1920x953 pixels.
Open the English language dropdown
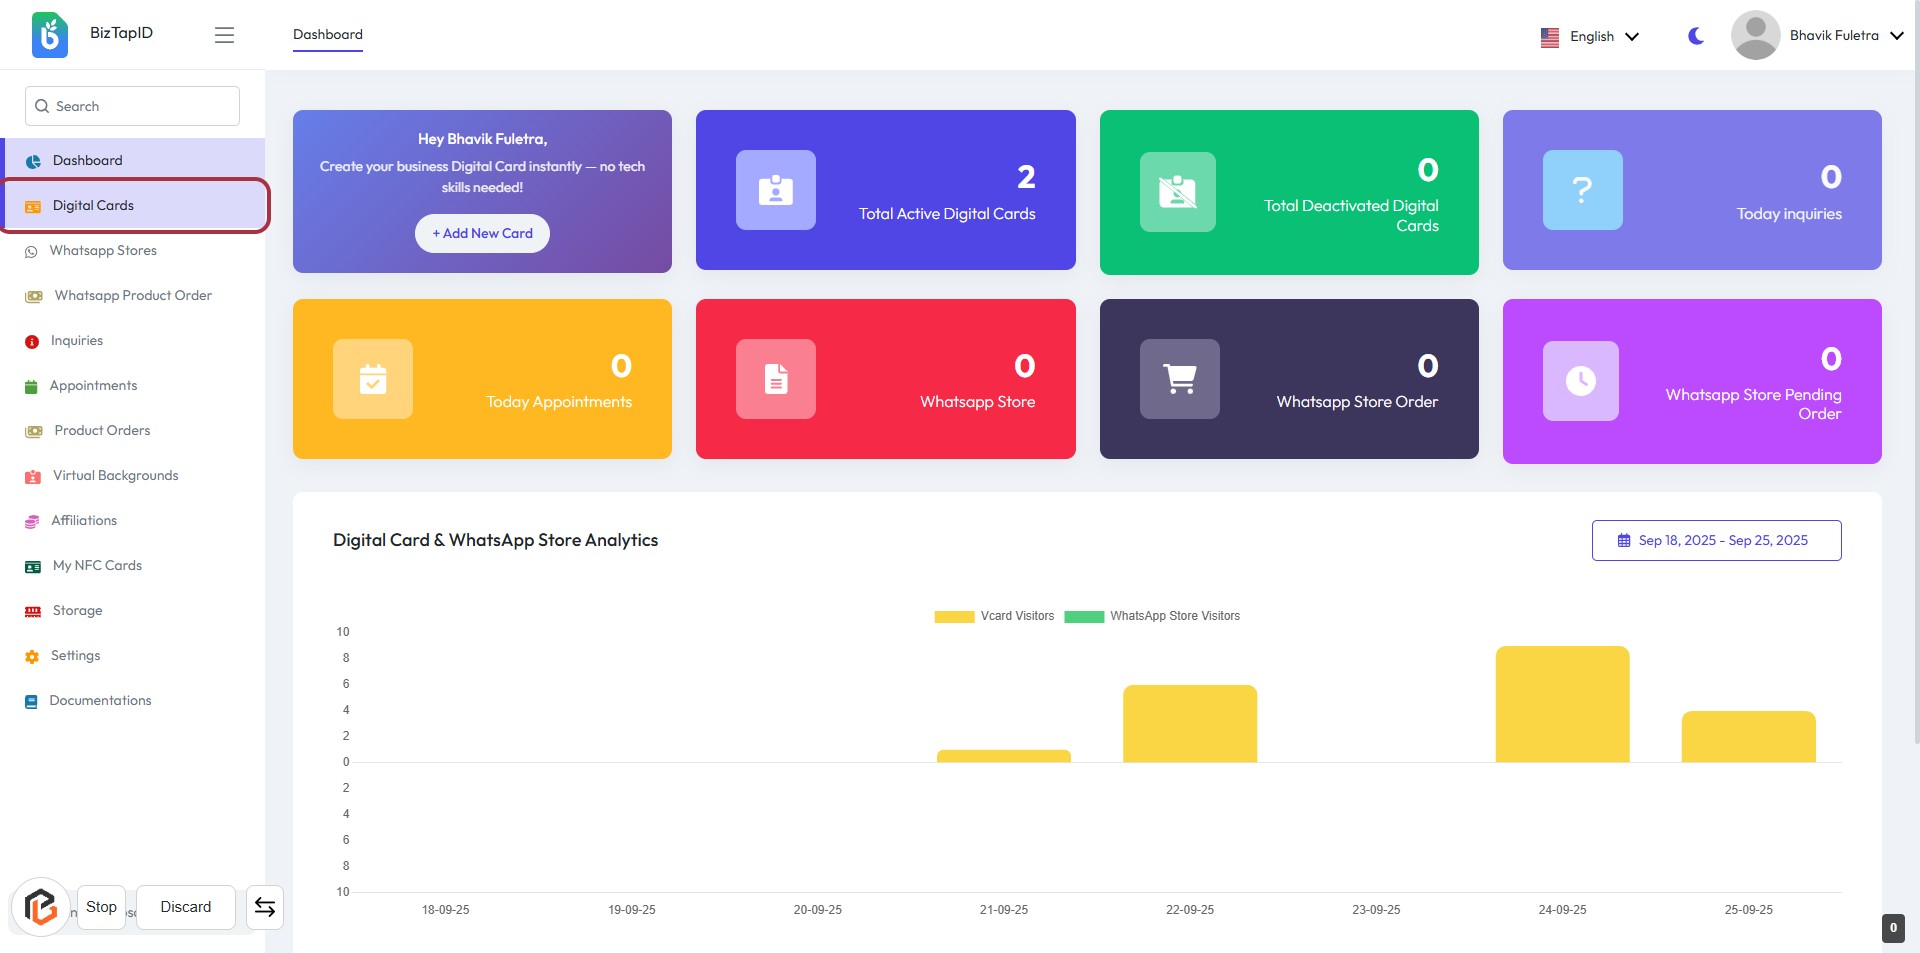1590,36
